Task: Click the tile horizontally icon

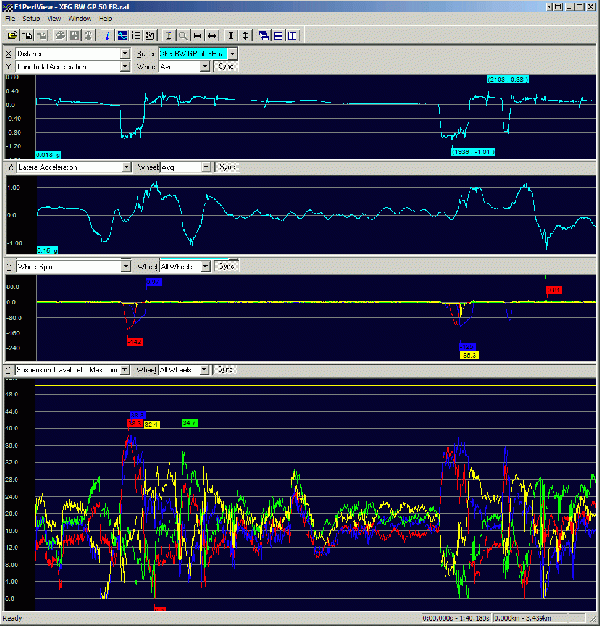Action: [278, 35]
